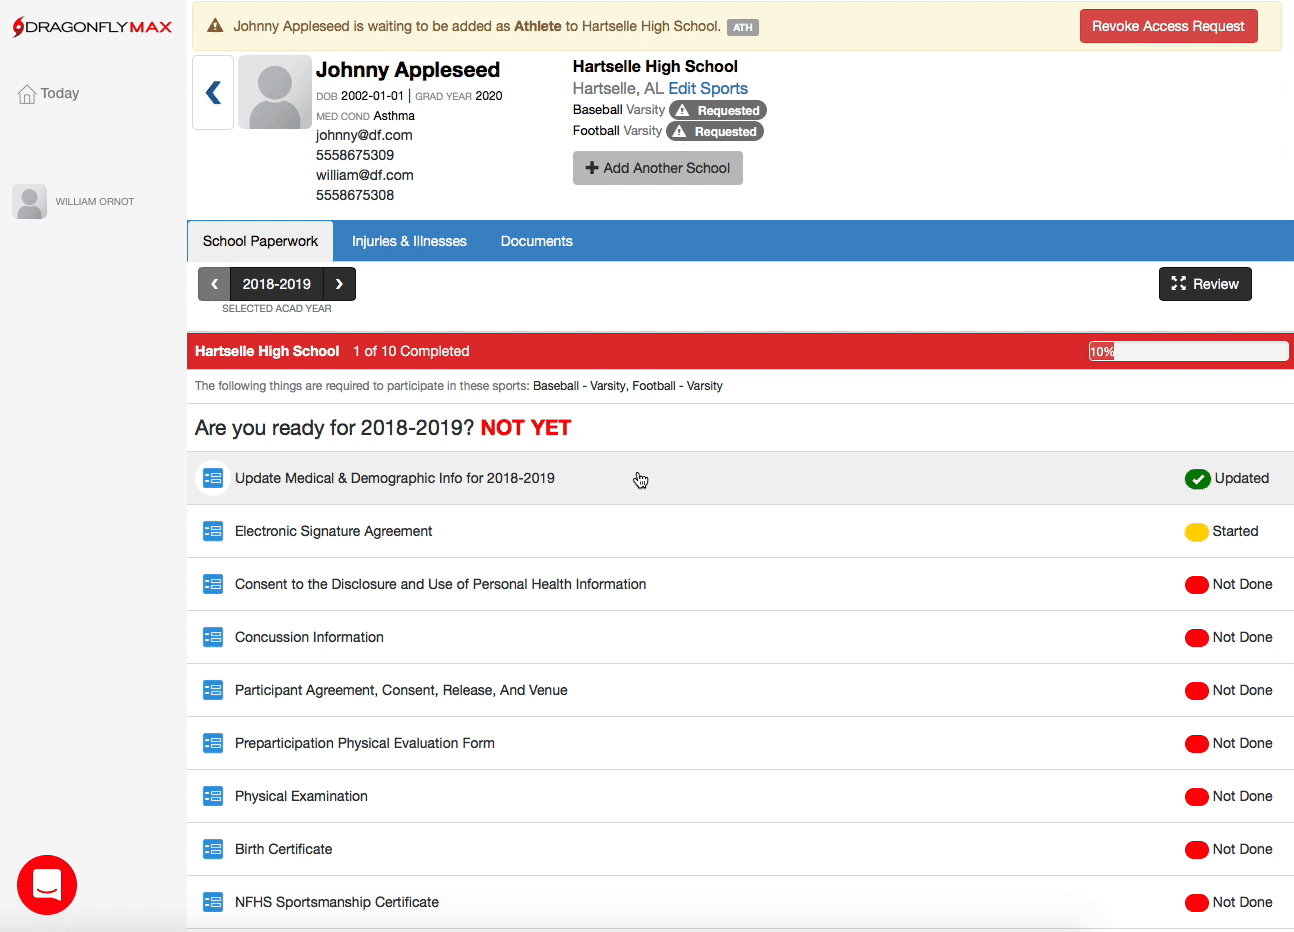Viewport: 1294px width, 932px height.
Task: Click the 2018-2019 academic year selector
Action: 277,284
